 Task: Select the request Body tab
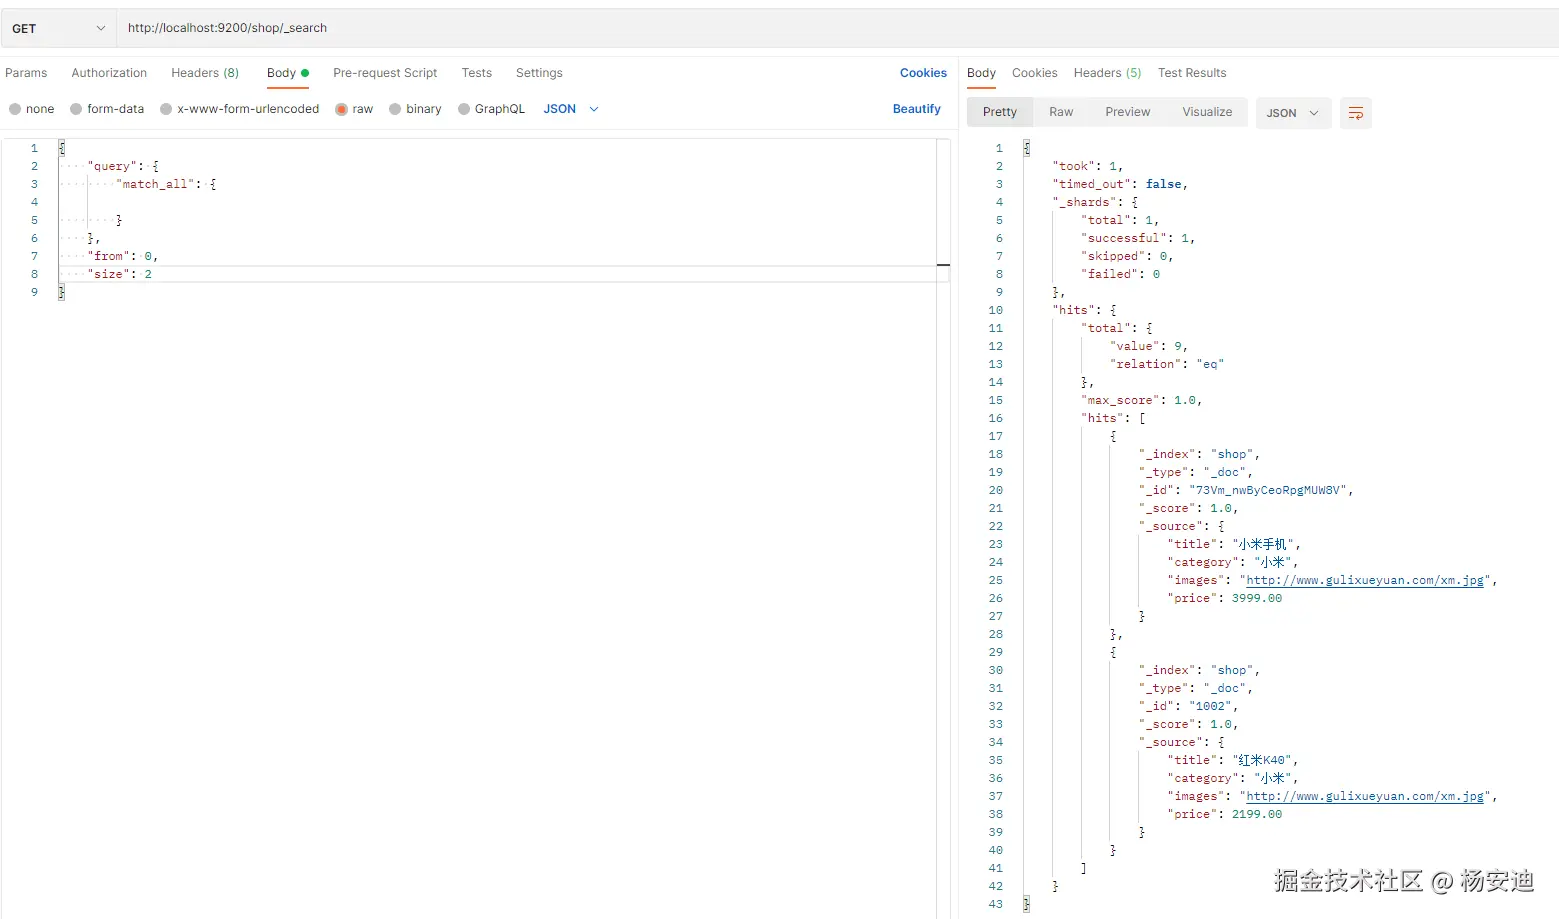288,73
